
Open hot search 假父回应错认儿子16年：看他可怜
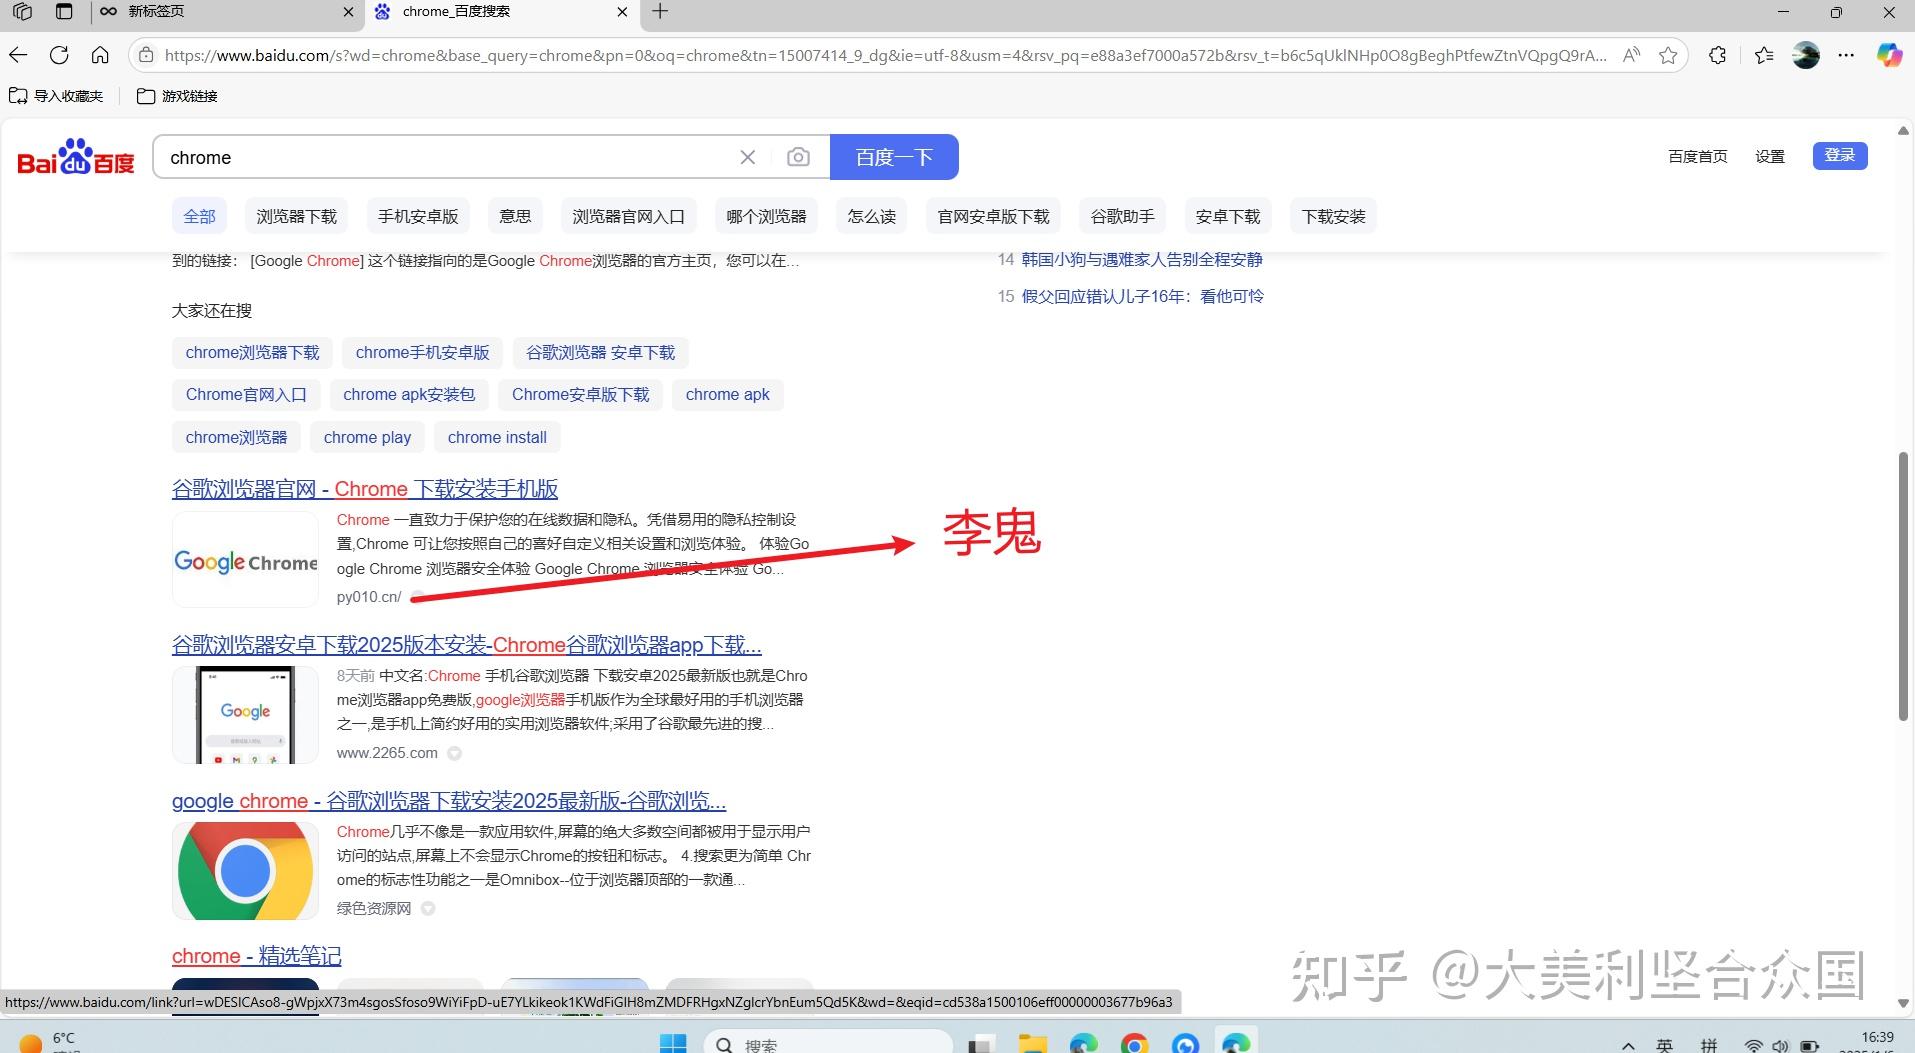(1143, 296)
